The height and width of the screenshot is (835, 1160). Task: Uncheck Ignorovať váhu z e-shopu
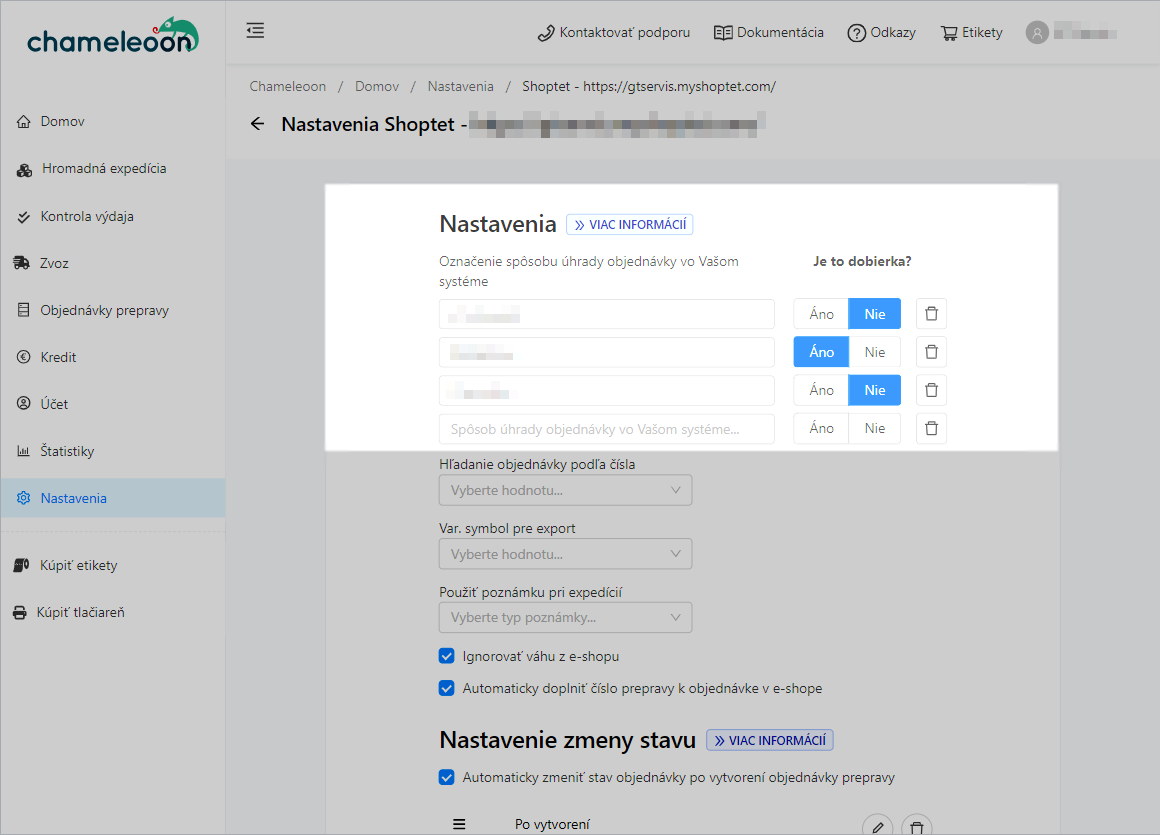[x=447, y=656]
